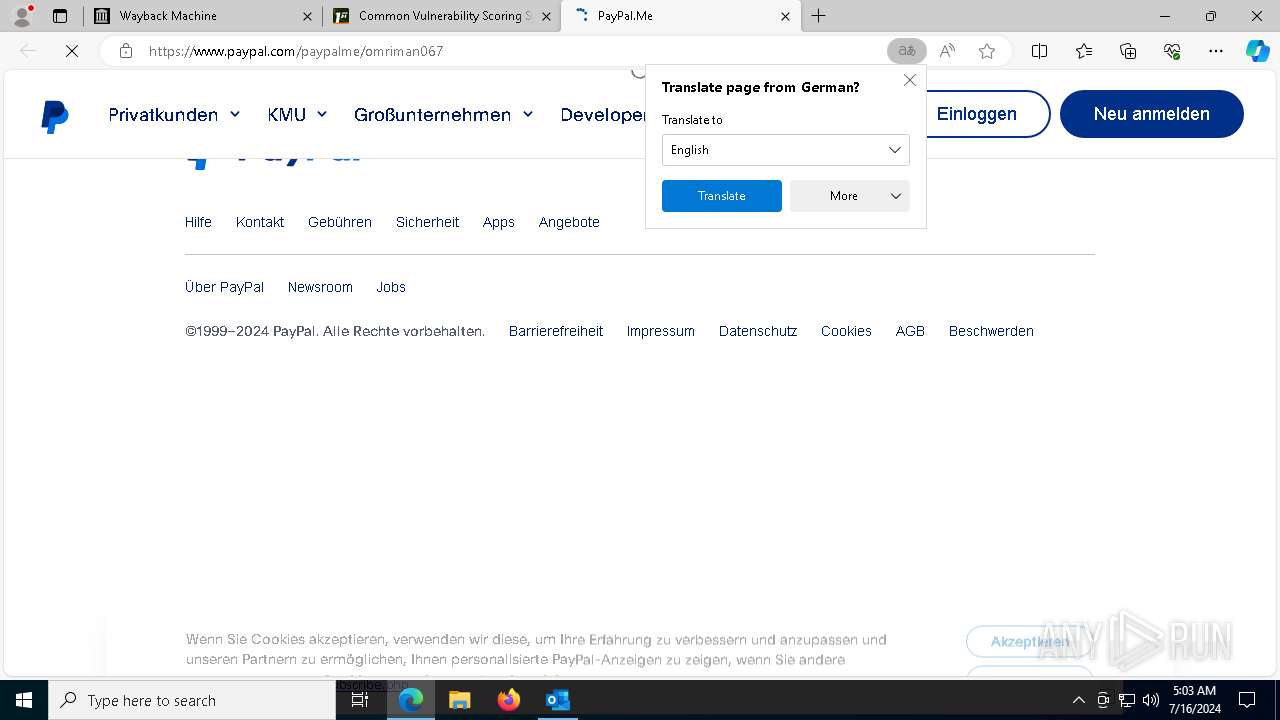Viewport: 1280px width, 720px height.
Task: Expand the KMU menu
Action: pos(297,115)
